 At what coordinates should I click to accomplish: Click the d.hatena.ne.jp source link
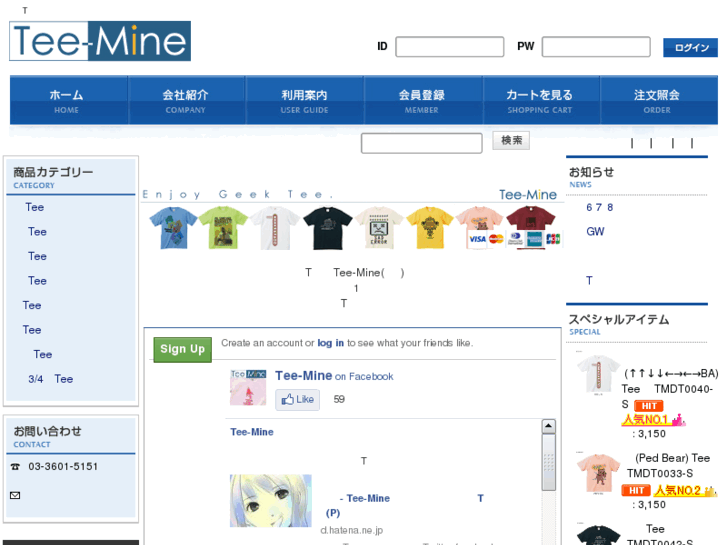point(351,530)
